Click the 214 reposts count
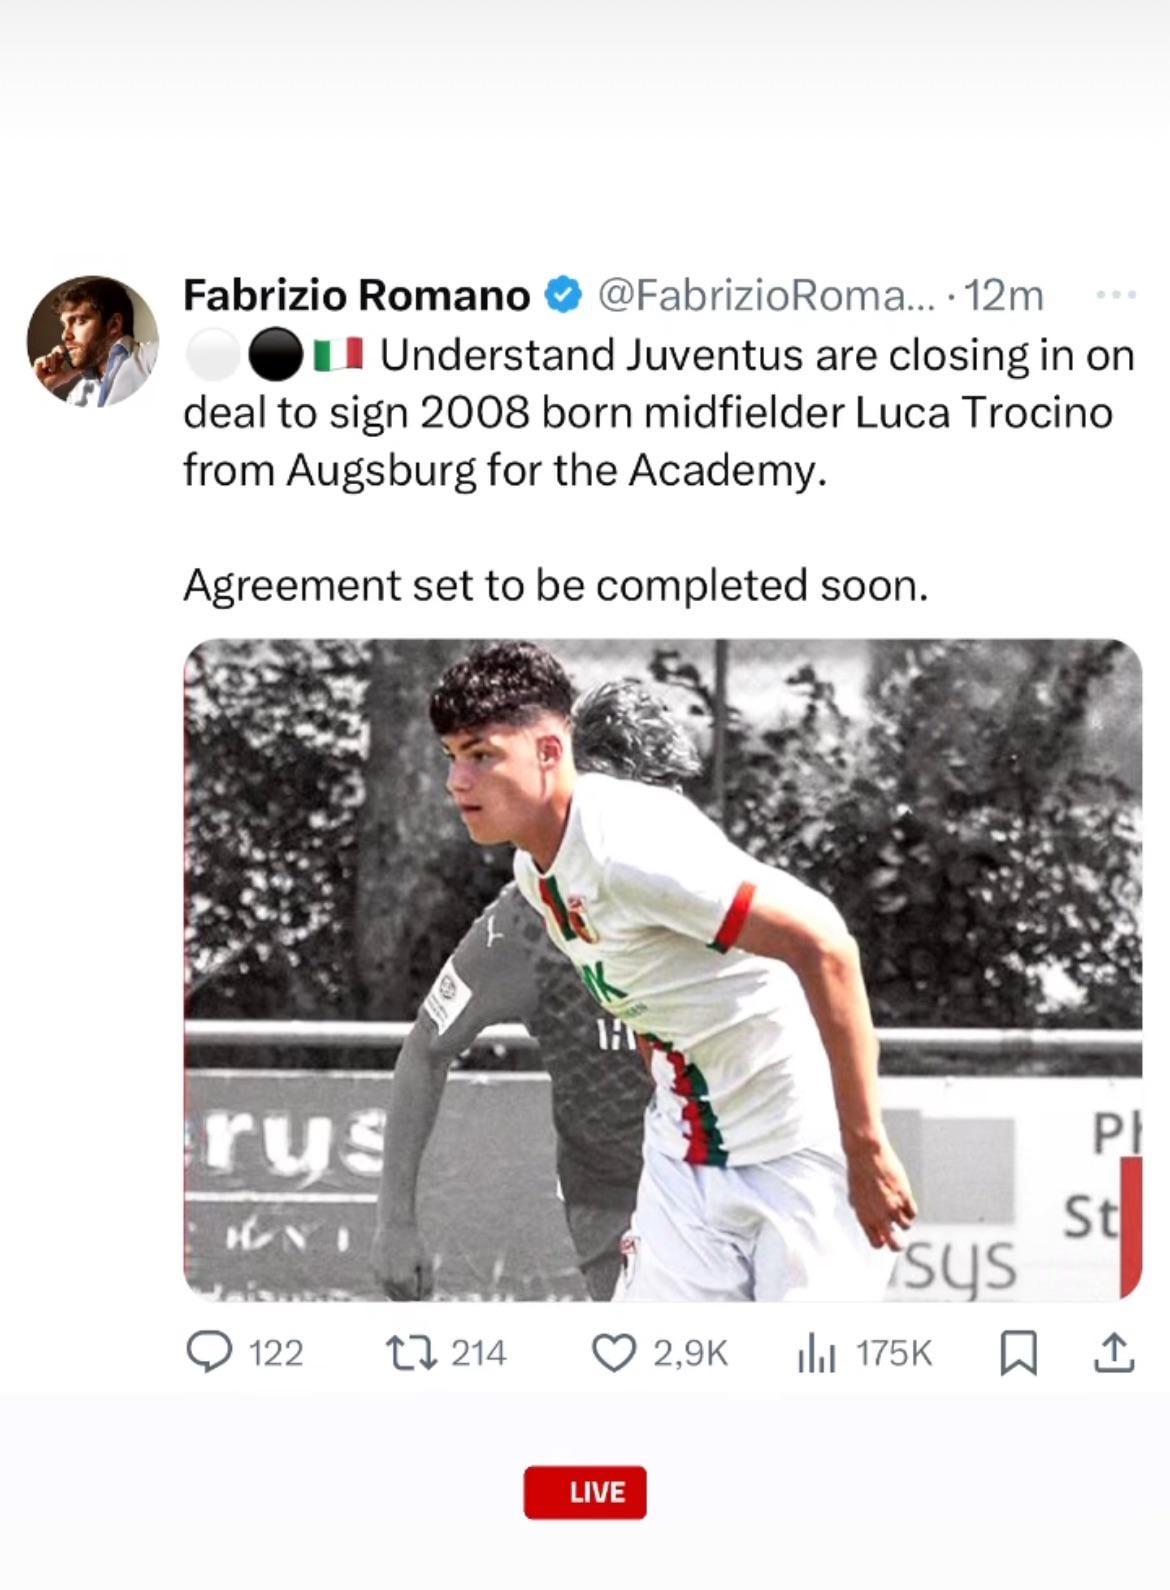 tap(478, 1353)
